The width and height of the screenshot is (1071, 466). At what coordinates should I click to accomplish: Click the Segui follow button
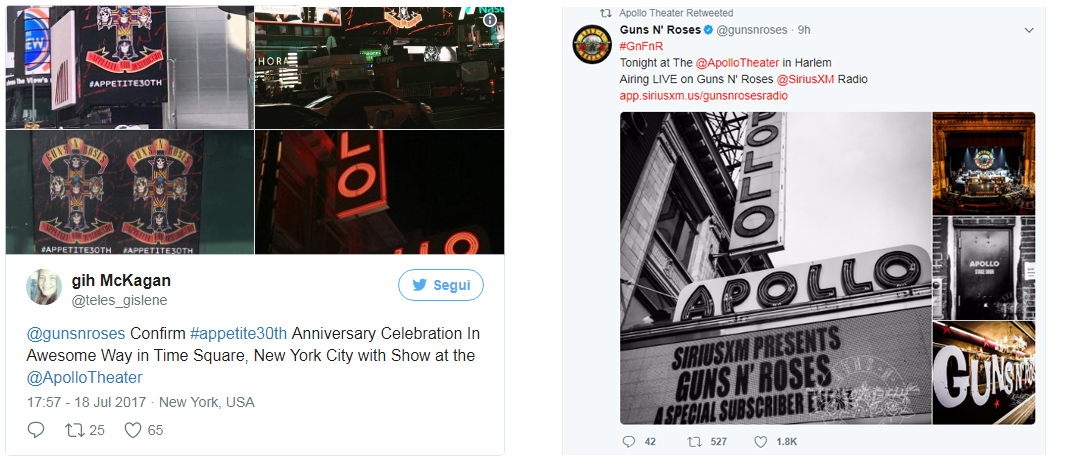[x=441, y=286]
